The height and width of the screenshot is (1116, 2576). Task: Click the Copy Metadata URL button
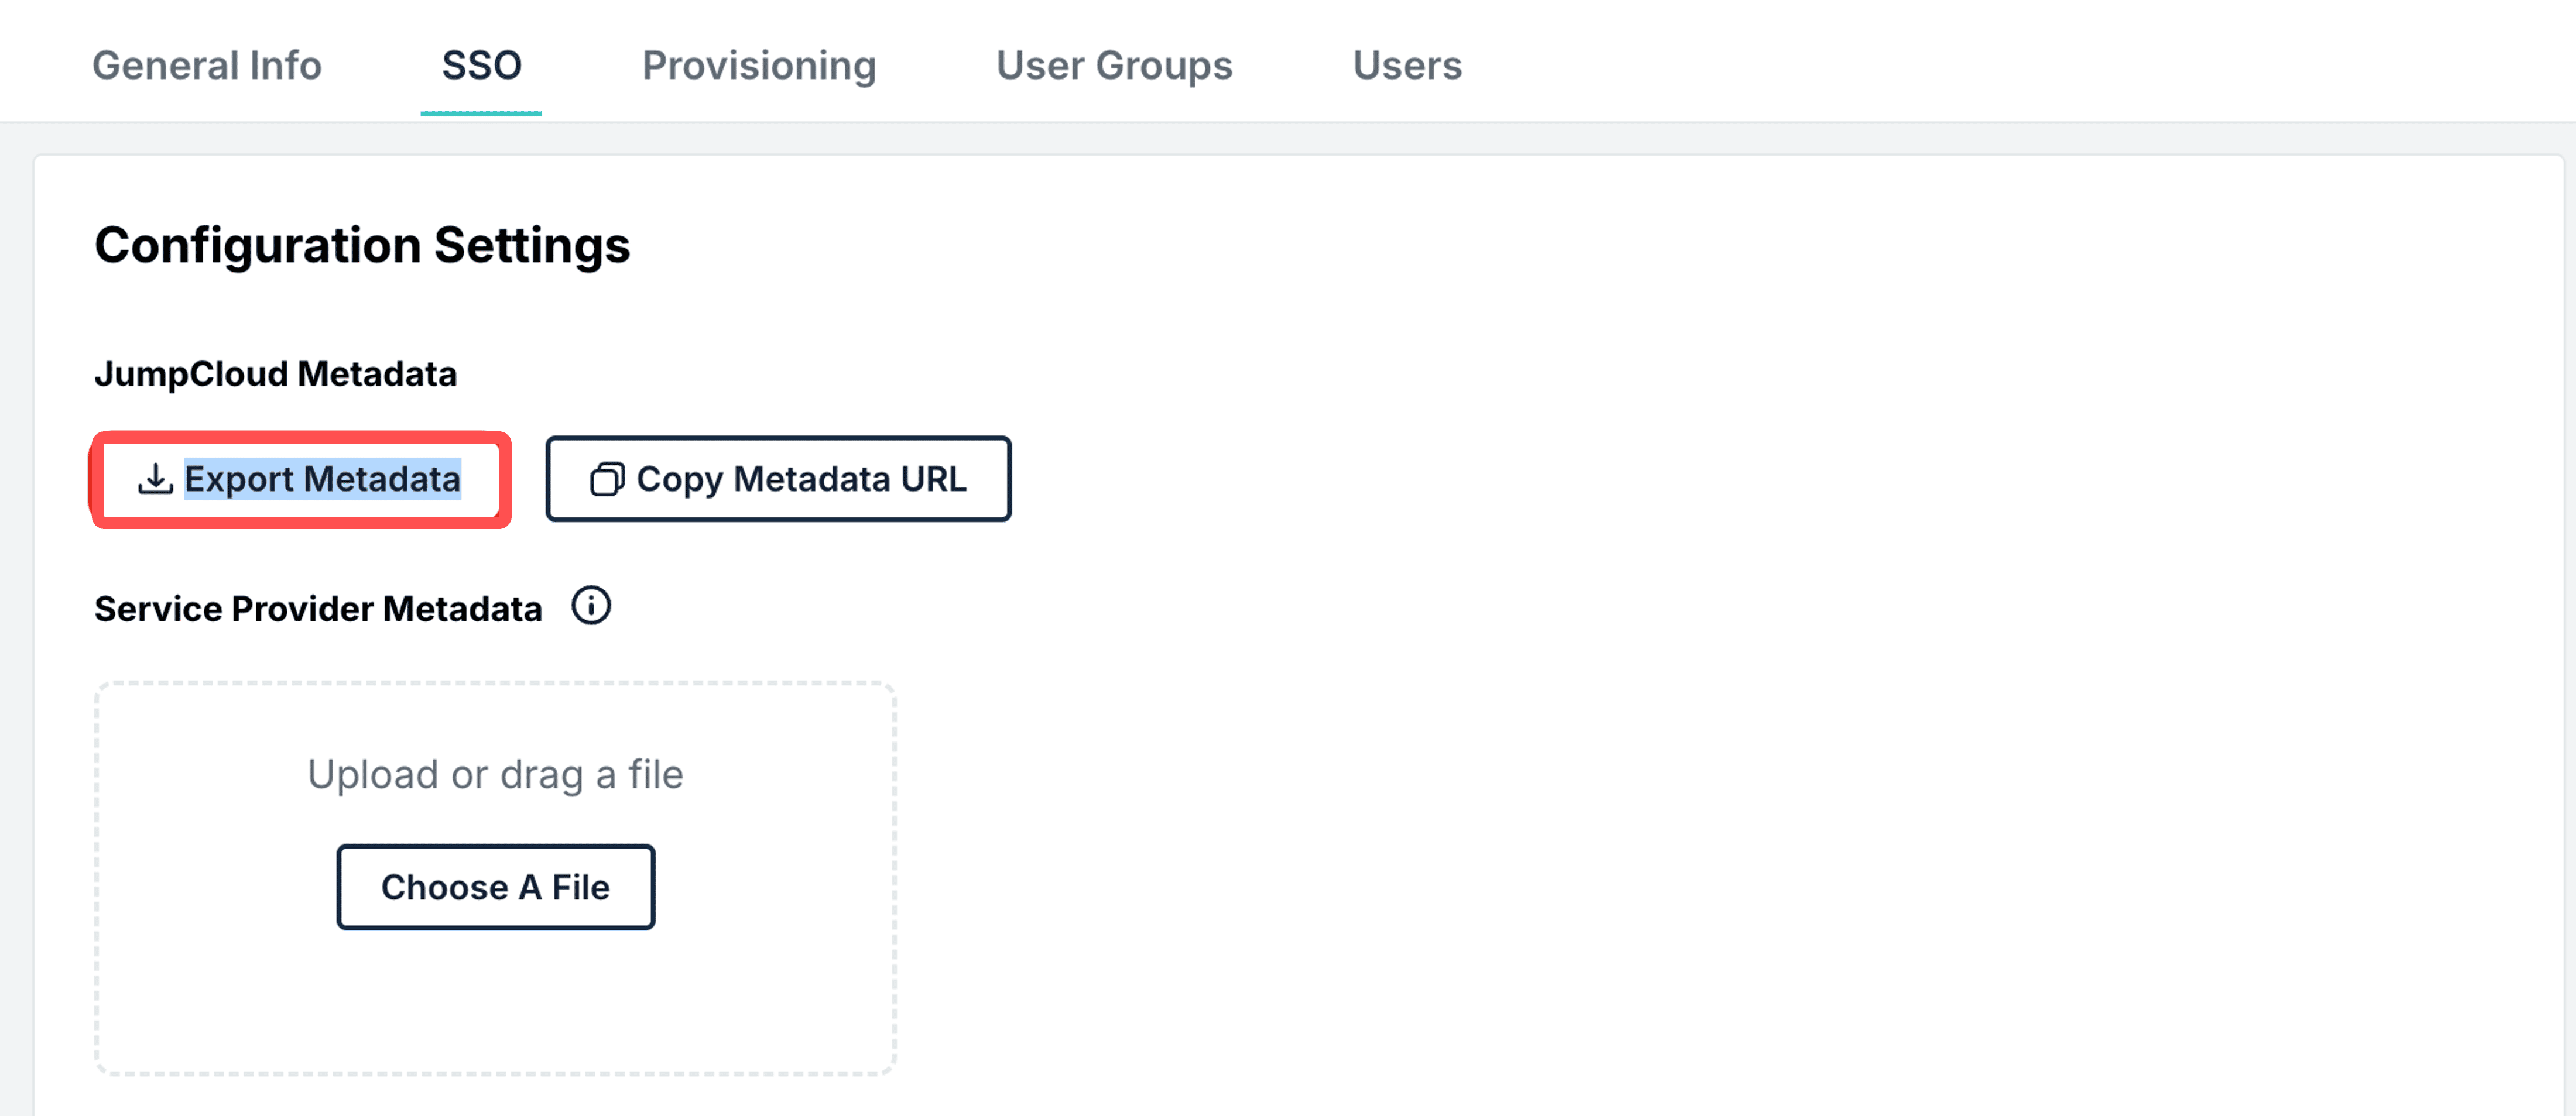tap(778, 479)
